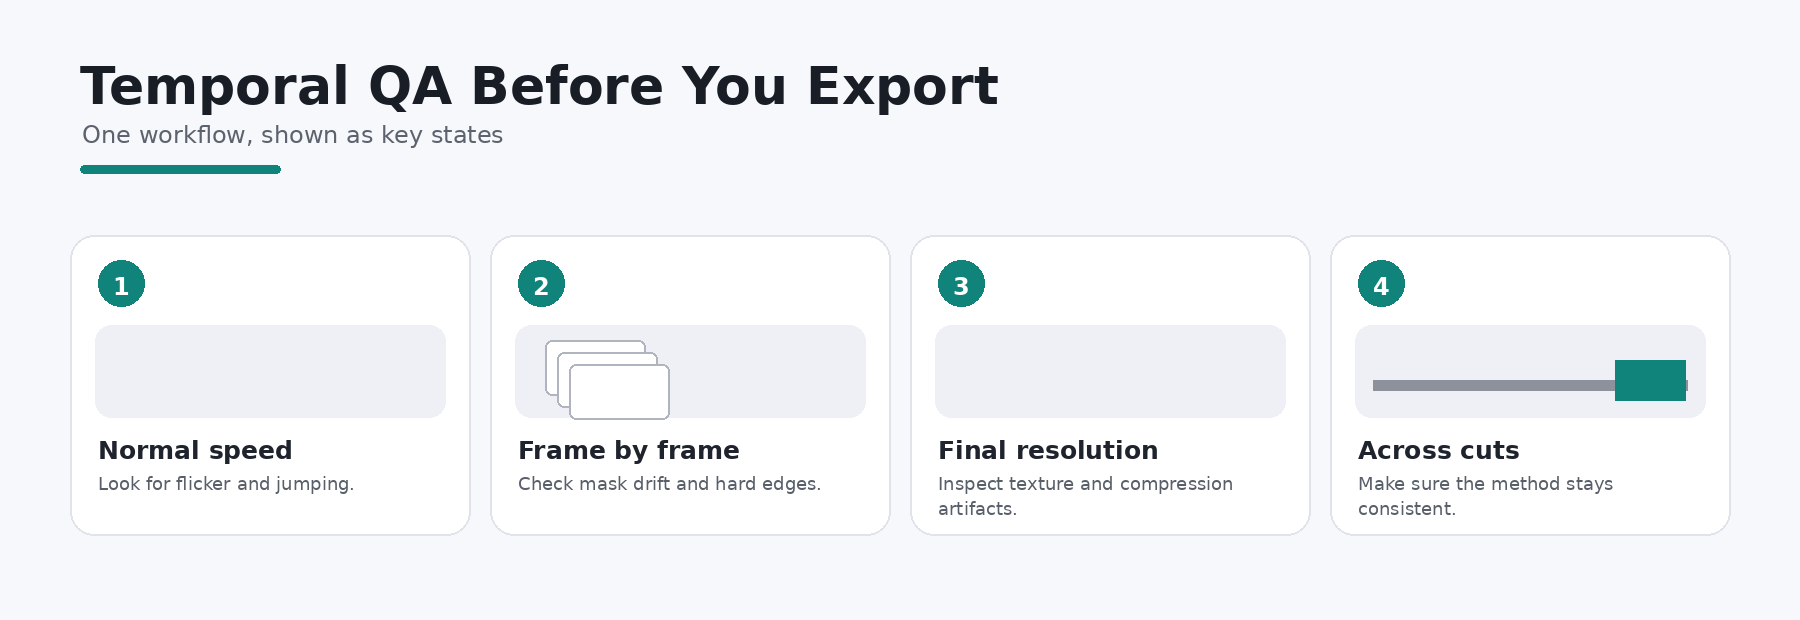Click the step 3 number badge
1800x620 pixels.
pos(961,284)
